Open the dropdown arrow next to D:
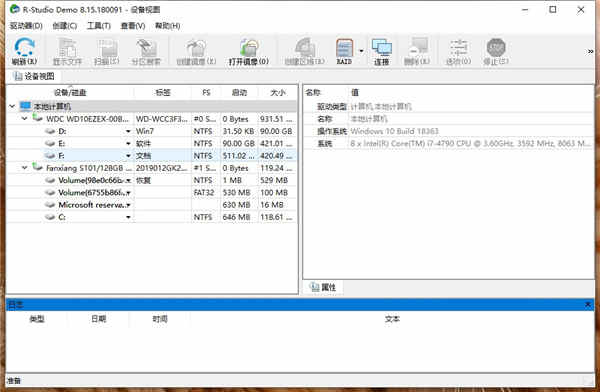The image size is (600, 392). [128, 131]
